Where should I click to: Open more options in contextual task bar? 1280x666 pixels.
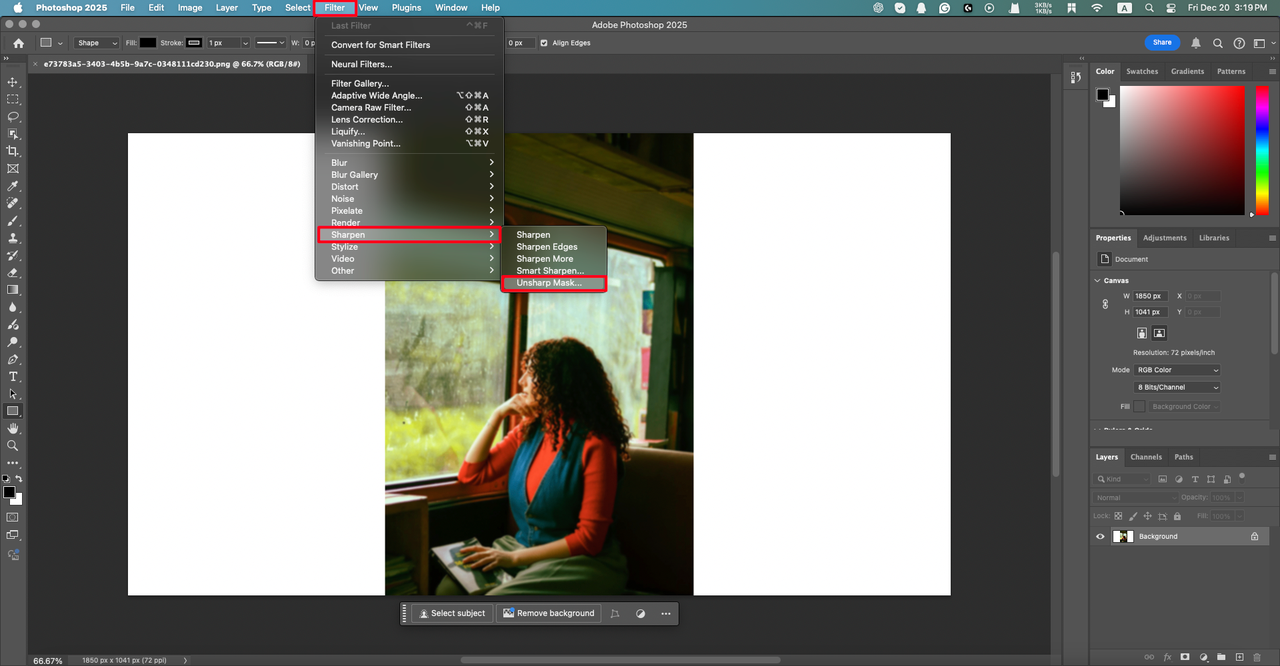666,613
